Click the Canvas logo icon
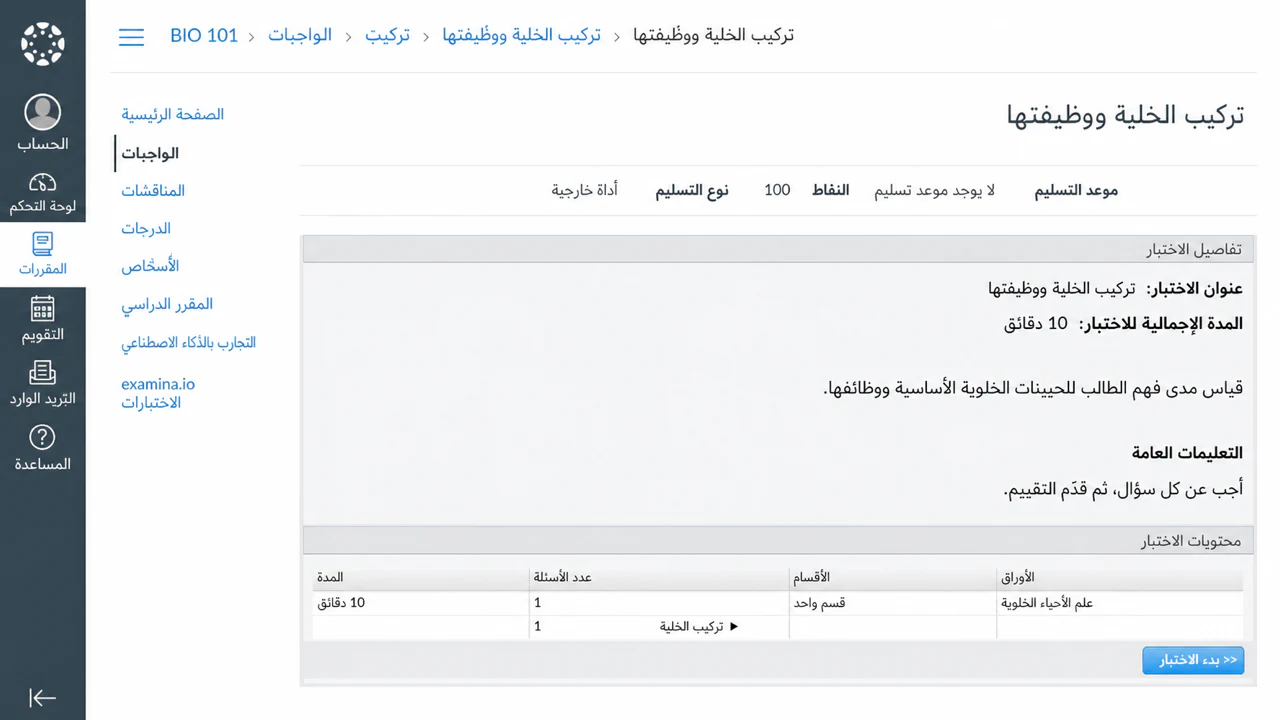 click(43, 43)
